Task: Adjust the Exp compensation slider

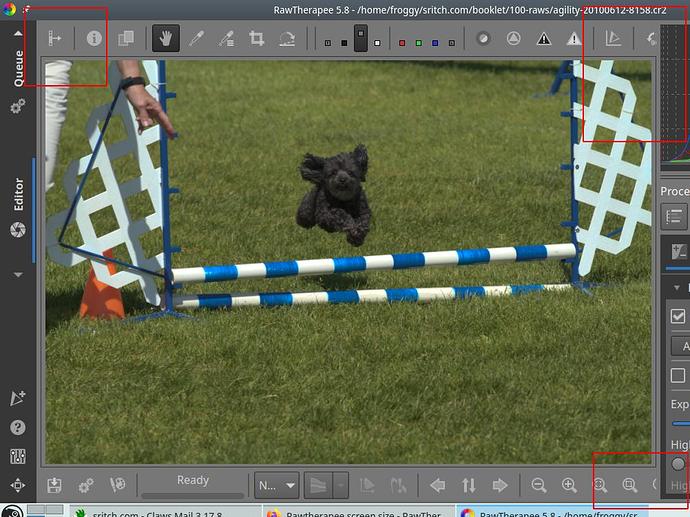Action: click(681, 424)
